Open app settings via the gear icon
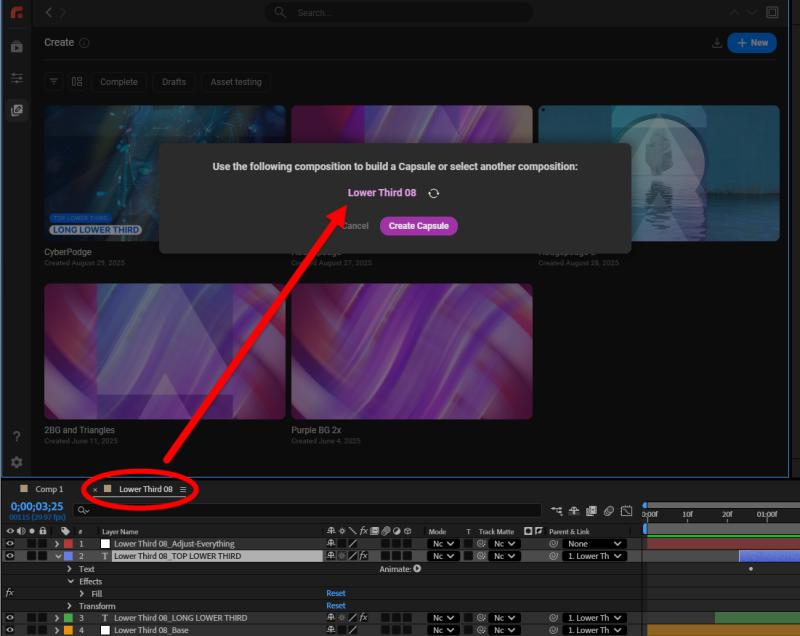The height and width of the screenshot is (636, 800). (16, 462)
